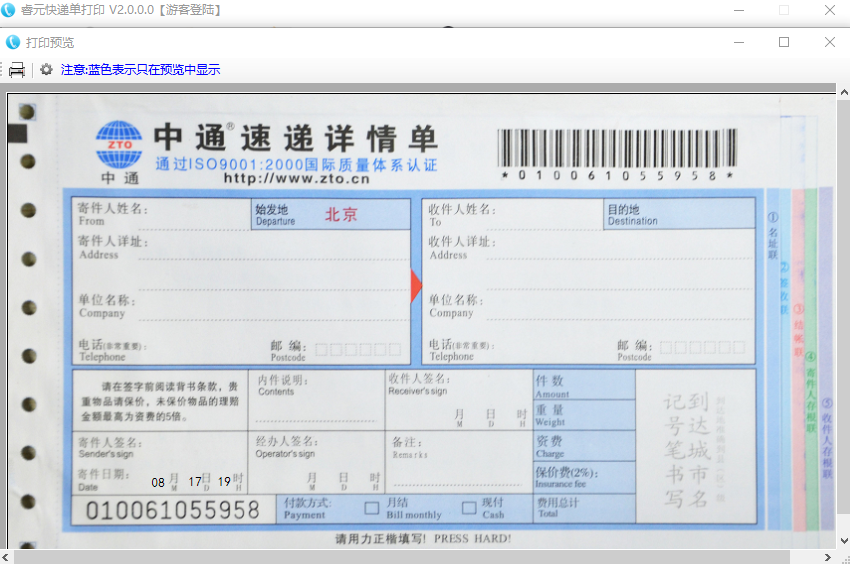The width and height of the screenshot is (850, 564).
Task: Click the vertical scrollbar up arrow
Action: (x=844, y=92)
